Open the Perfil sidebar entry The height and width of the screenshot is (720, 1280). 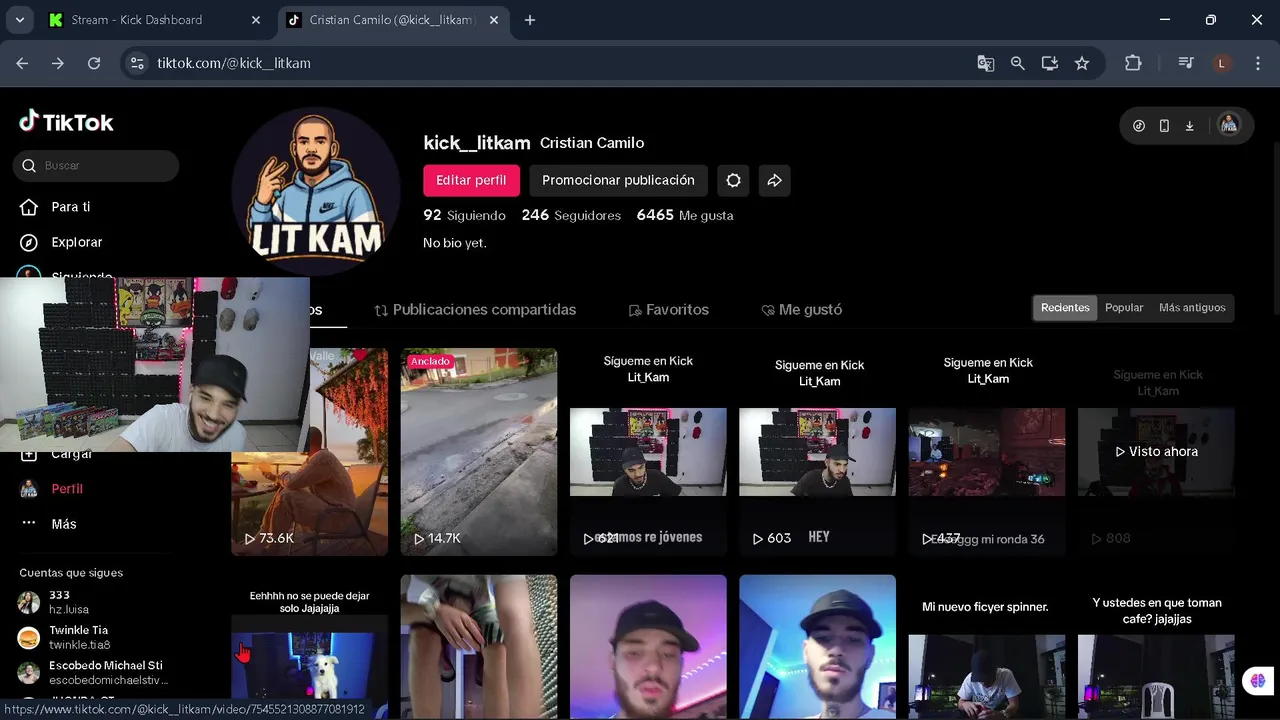coord(67,489)
